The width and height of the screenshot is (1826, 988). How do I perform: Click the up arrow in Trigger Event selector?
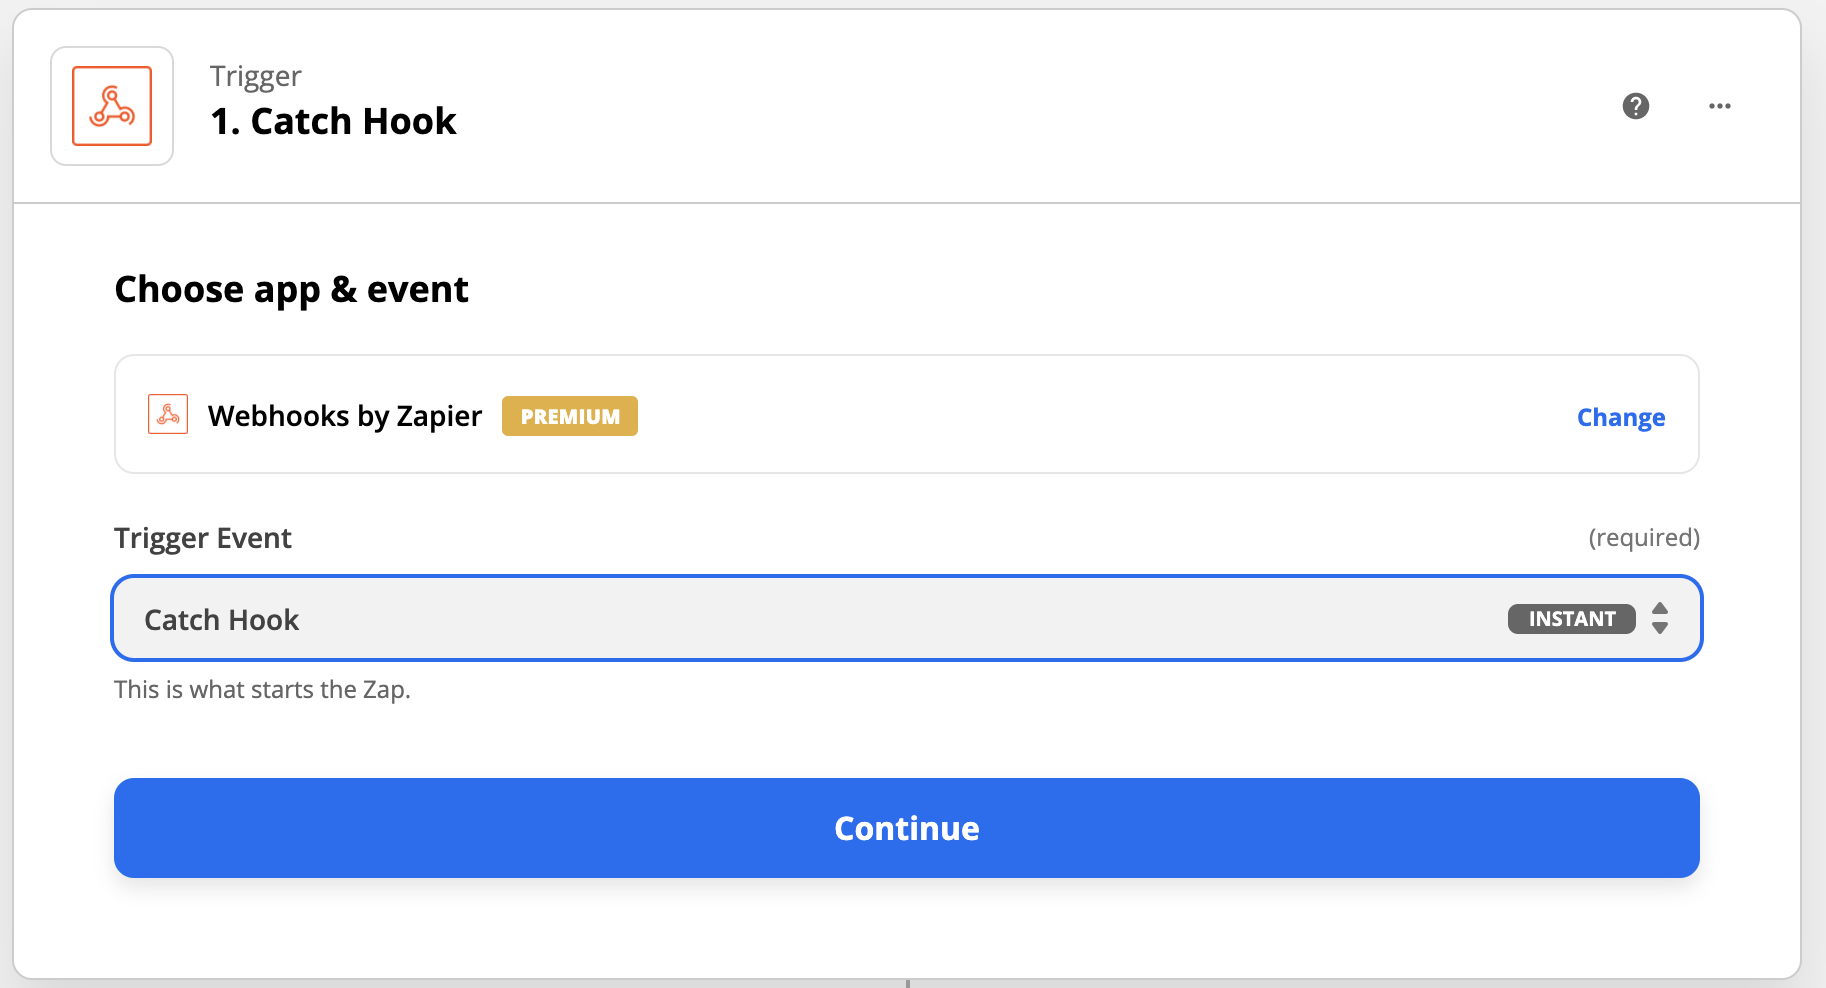[x=1660, y=608]
